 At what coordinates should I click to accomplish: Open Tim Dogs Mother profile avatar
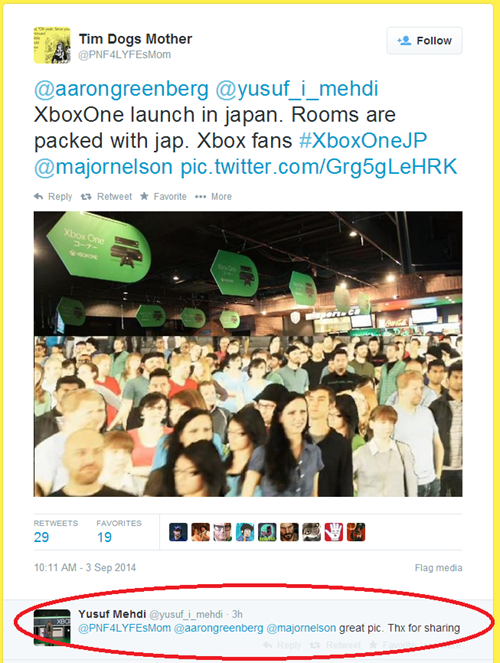[52, 45]
